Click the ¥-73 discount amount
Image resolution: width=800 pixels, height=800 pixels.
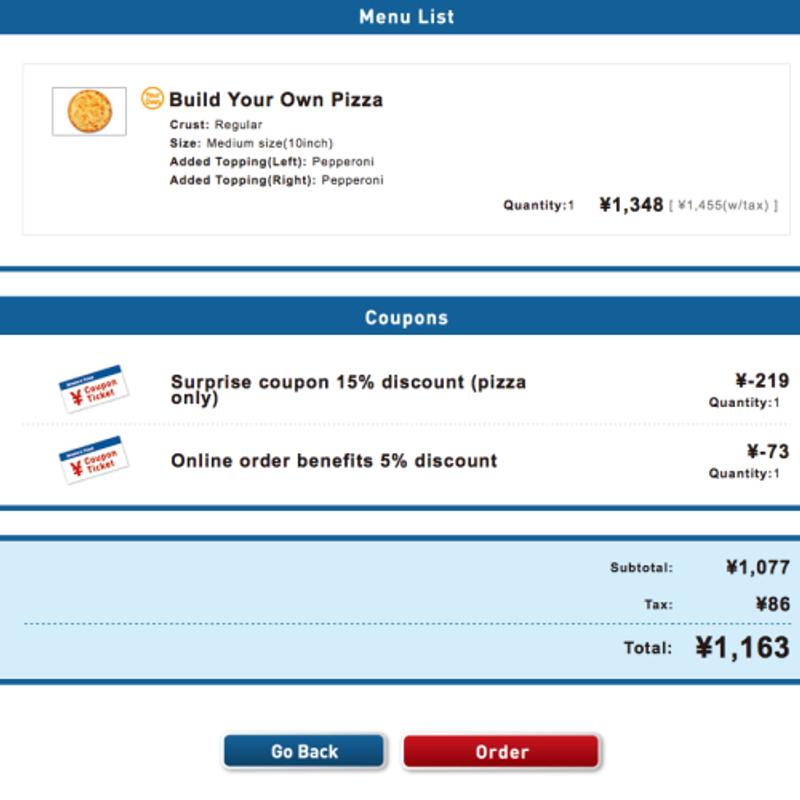pyautogui.click(x=768, y=452)
